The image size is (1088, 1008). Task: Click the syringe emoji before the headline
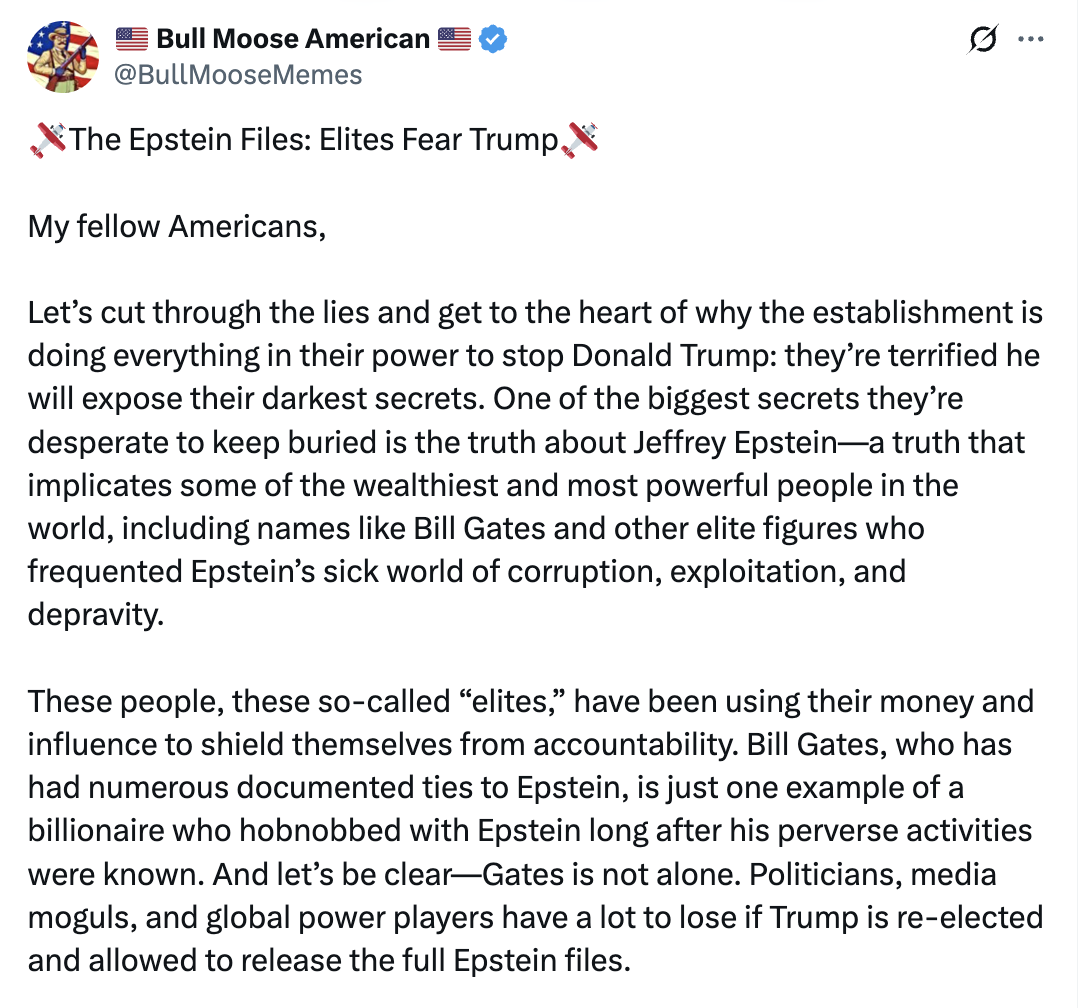point(48,140)
